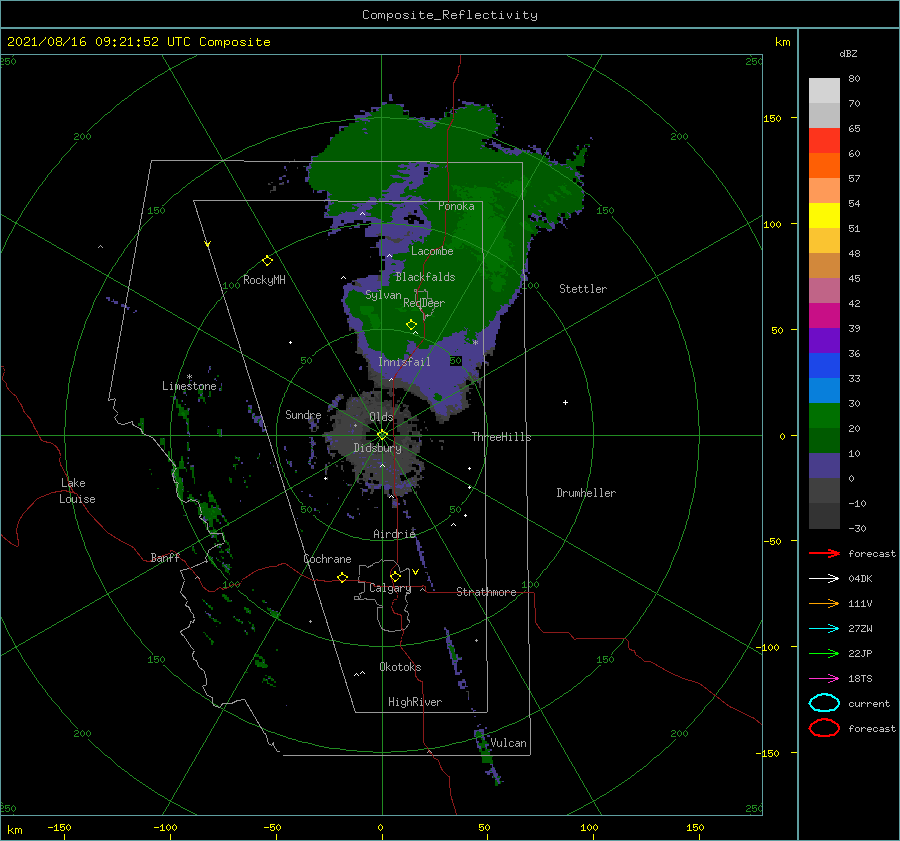Click the Lake Louise label
This screenshot has width=900, height=841.
tap(77, 491)
